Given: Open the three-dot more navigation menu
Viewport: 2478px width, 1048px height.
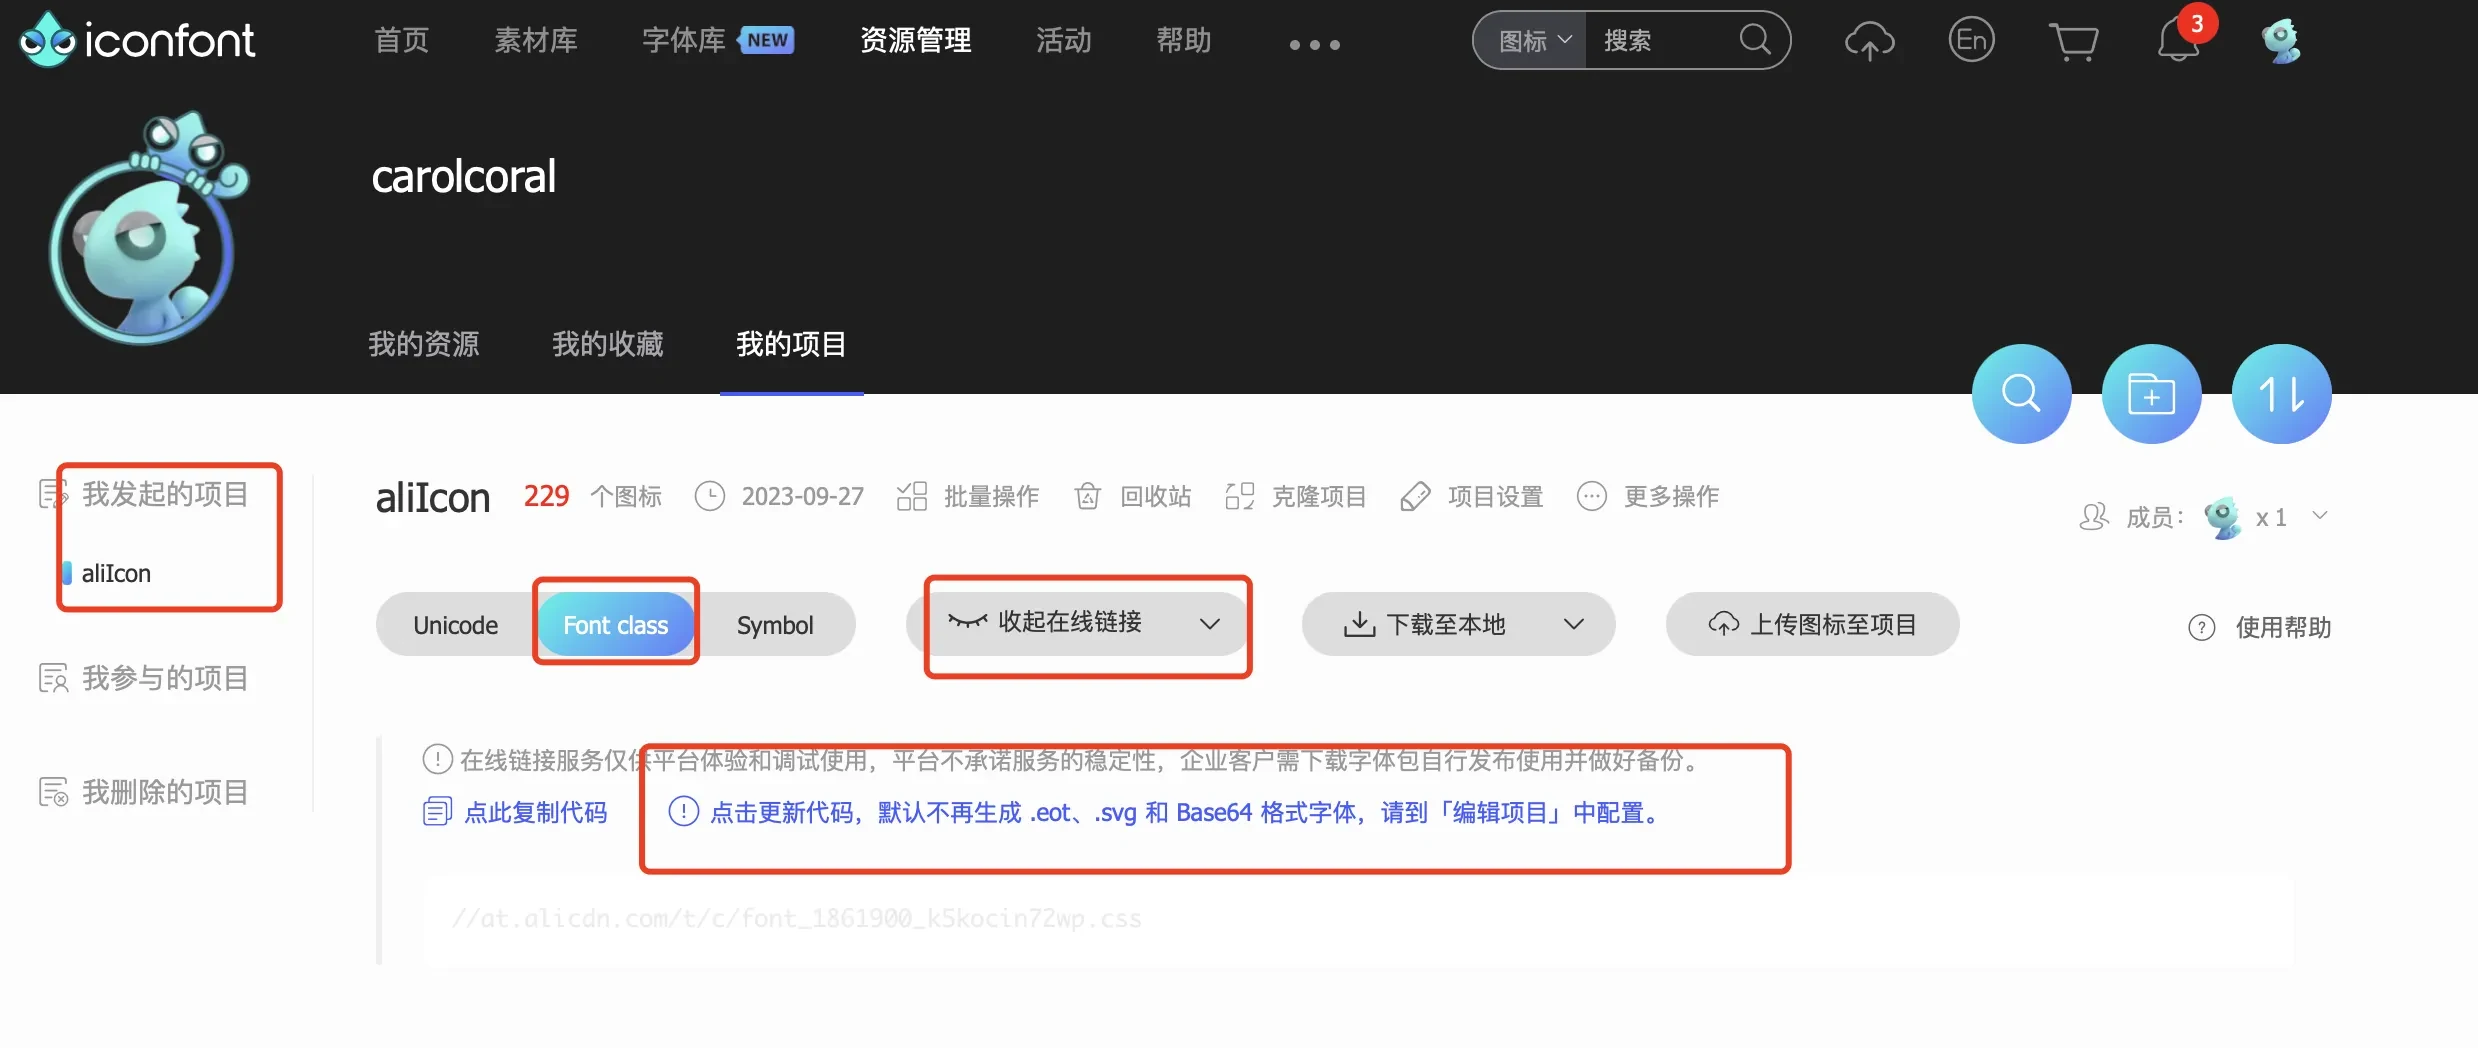Looking at the screenshot, I should click(1314, 44).
